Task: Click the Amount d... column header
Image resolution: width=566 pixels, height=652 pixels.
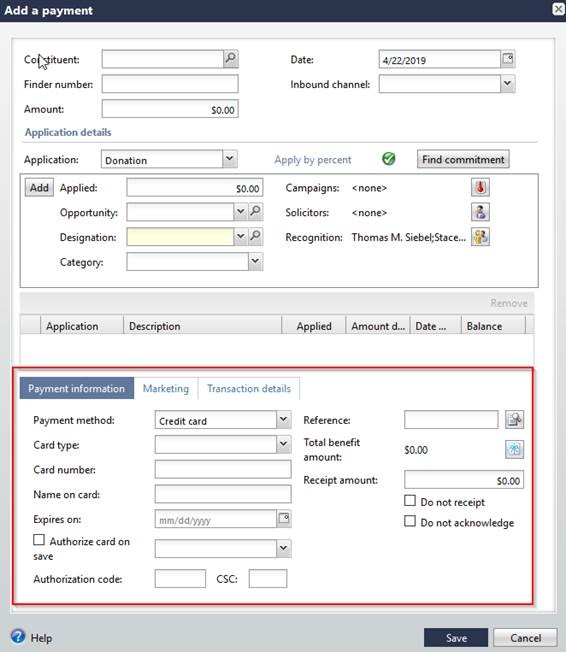Action: 378,326
